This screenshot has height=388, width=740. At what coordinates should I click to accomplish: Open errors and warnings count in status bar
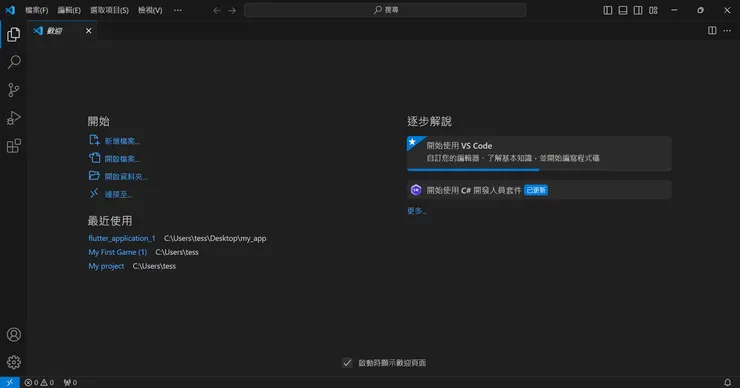point(39,383)
